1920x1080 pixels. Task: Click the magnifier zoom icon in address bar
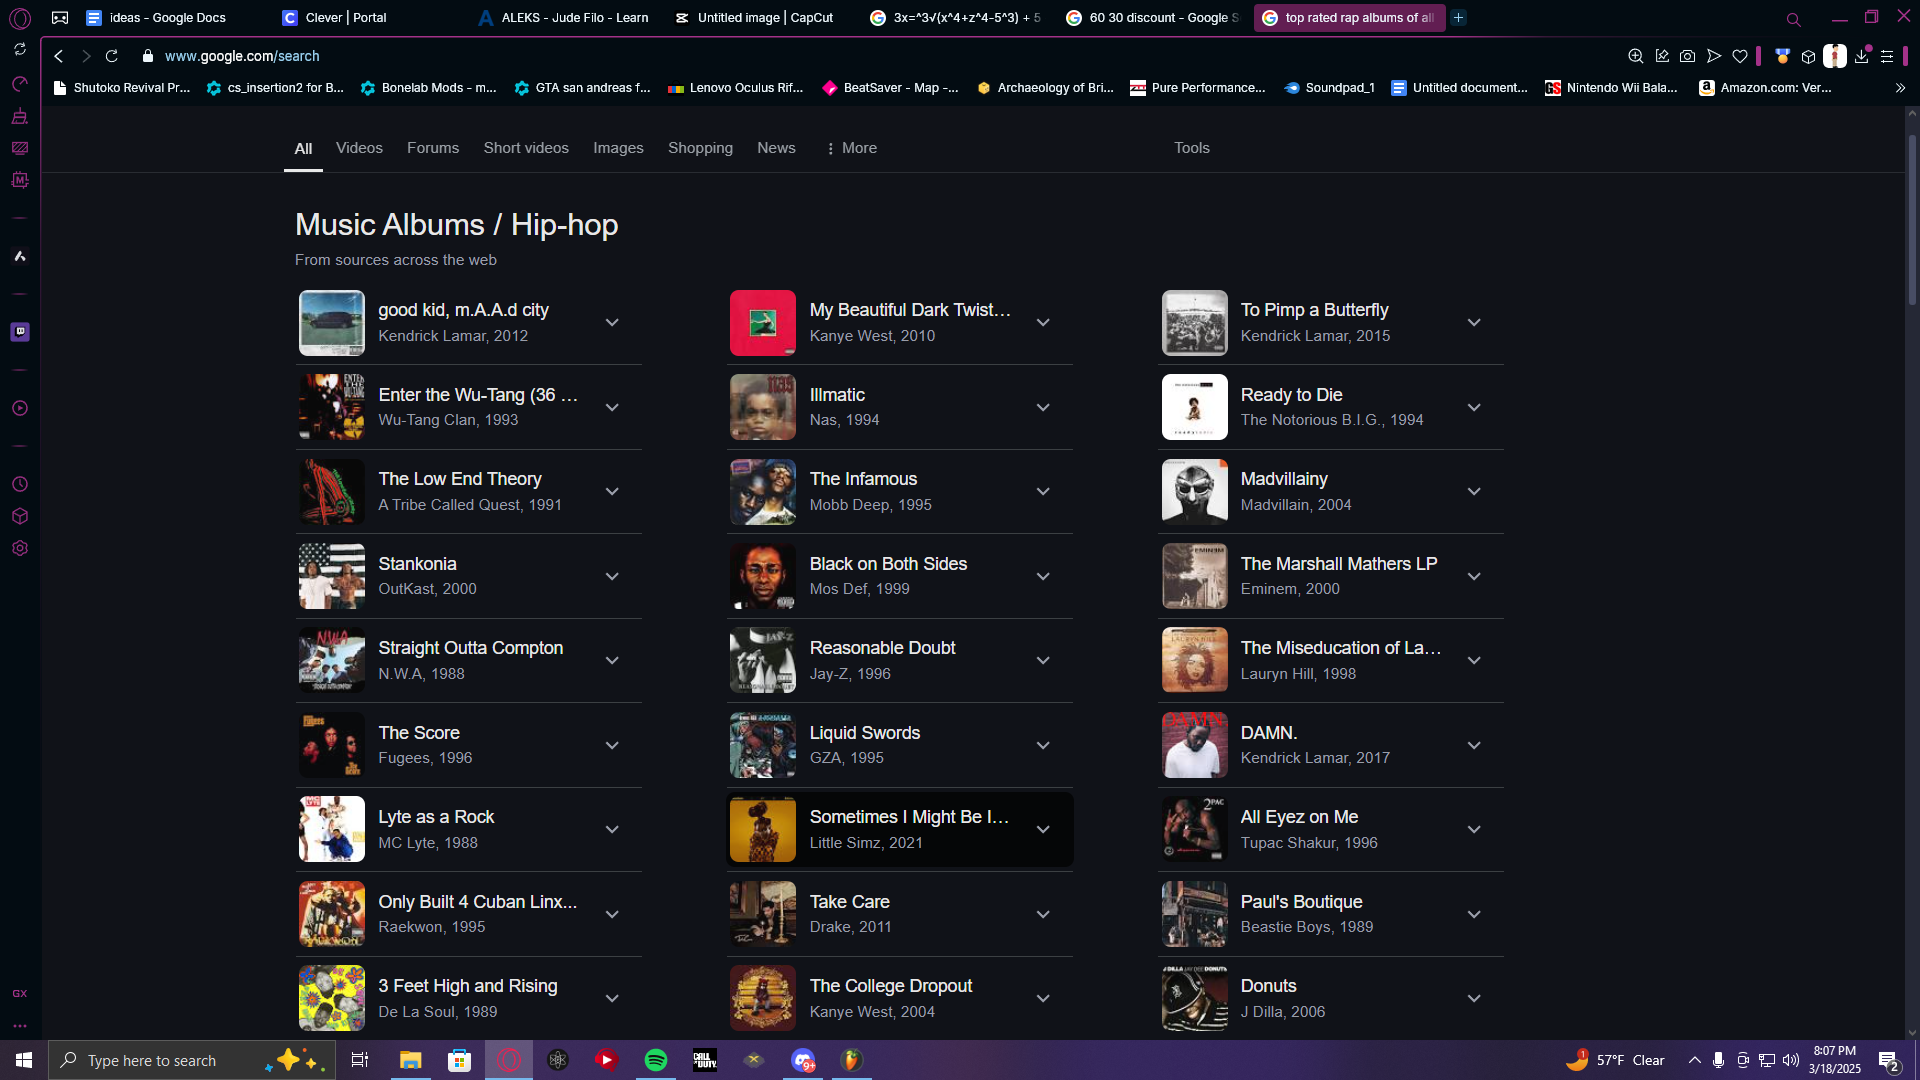pos(1636,56)
